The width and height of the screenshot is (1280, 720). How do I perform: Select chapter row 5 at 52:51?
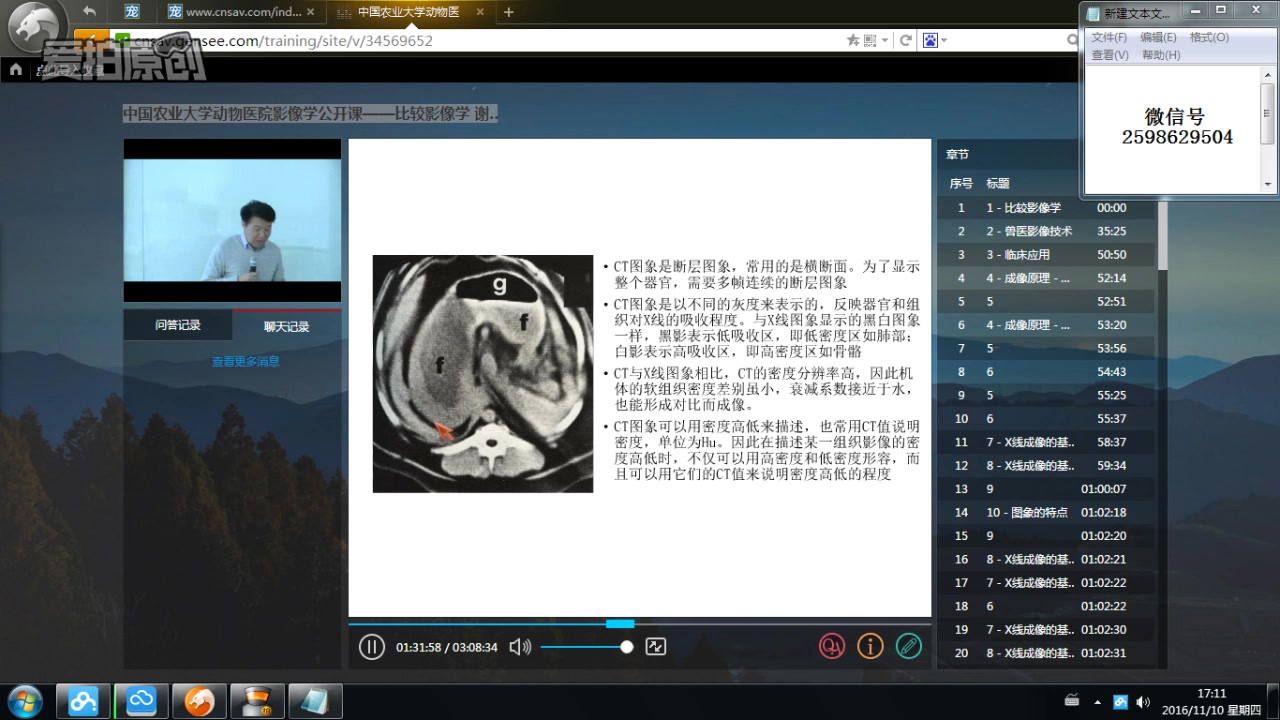coord(1046,301)
